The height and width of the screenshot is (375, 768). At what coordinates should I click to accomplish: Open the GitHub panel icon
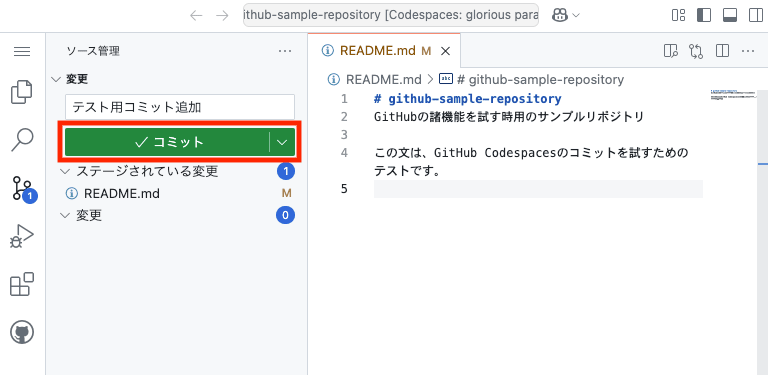22,333
